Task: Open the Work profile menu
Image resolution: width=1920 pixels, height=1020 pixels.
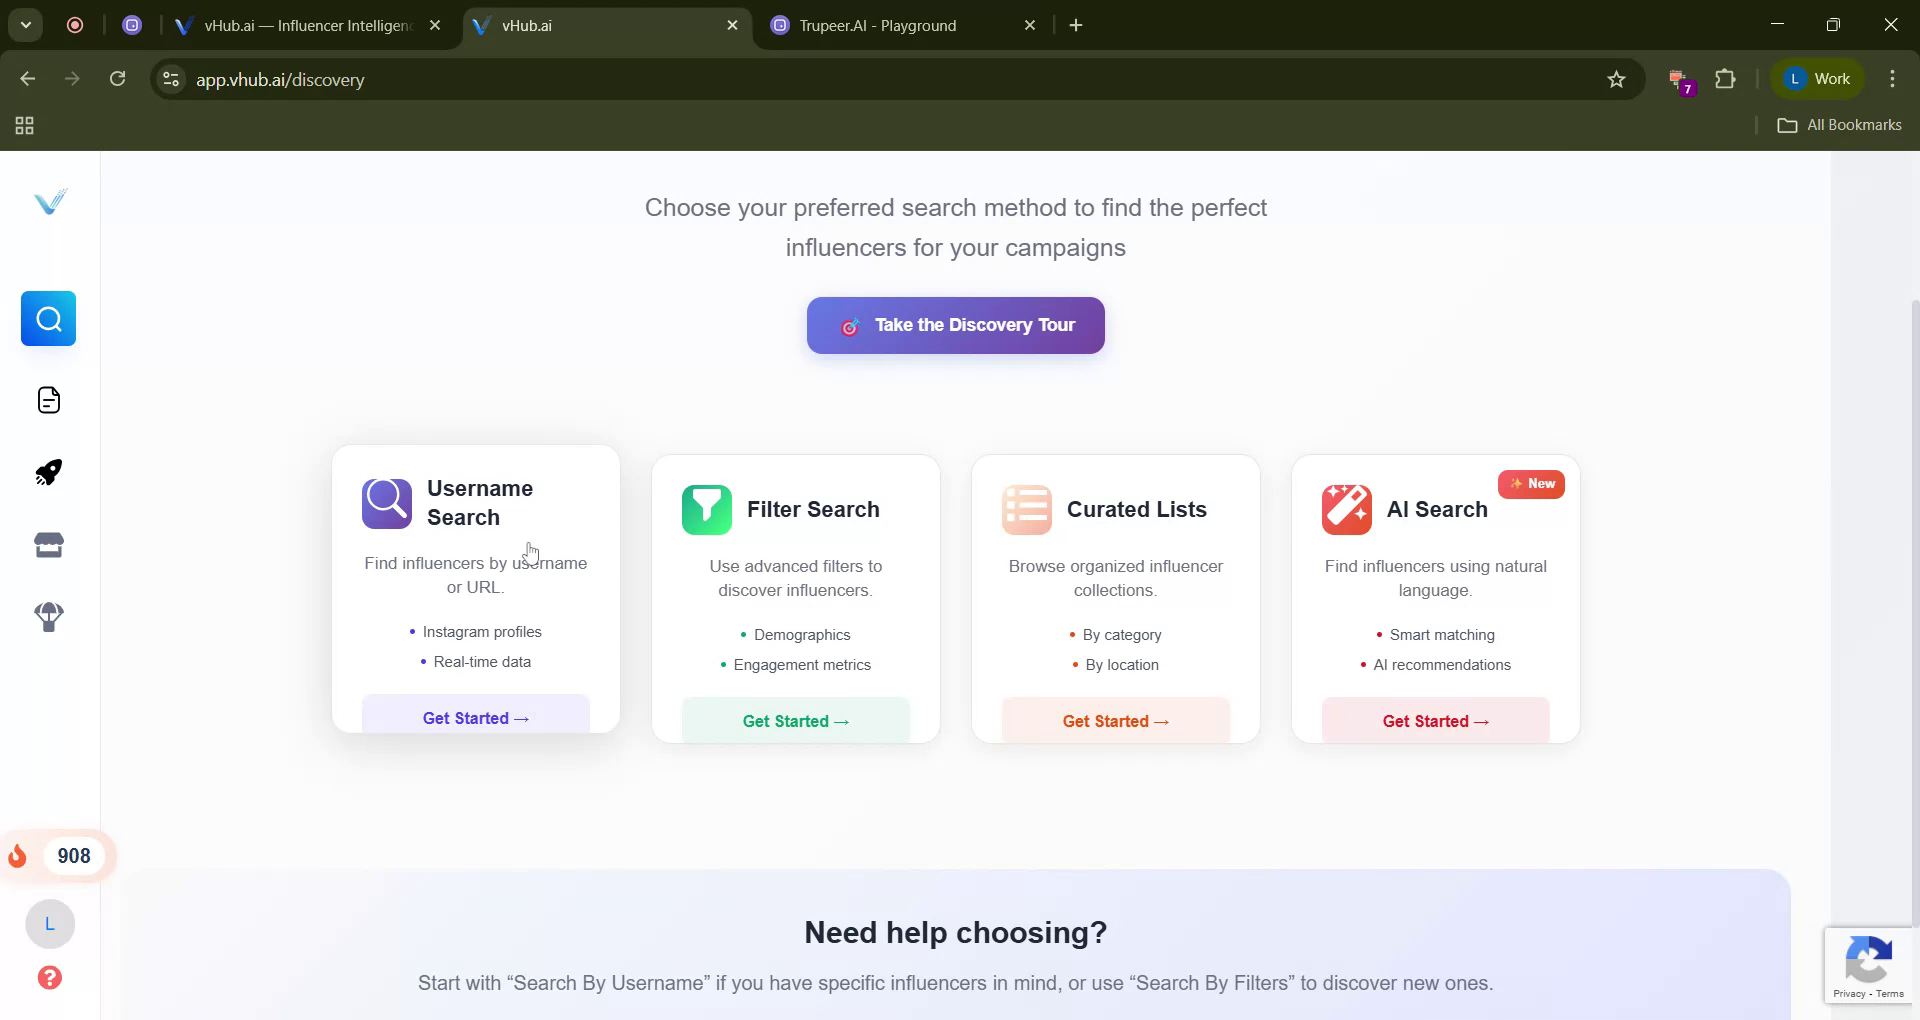Action: (x=1817, y=78)
